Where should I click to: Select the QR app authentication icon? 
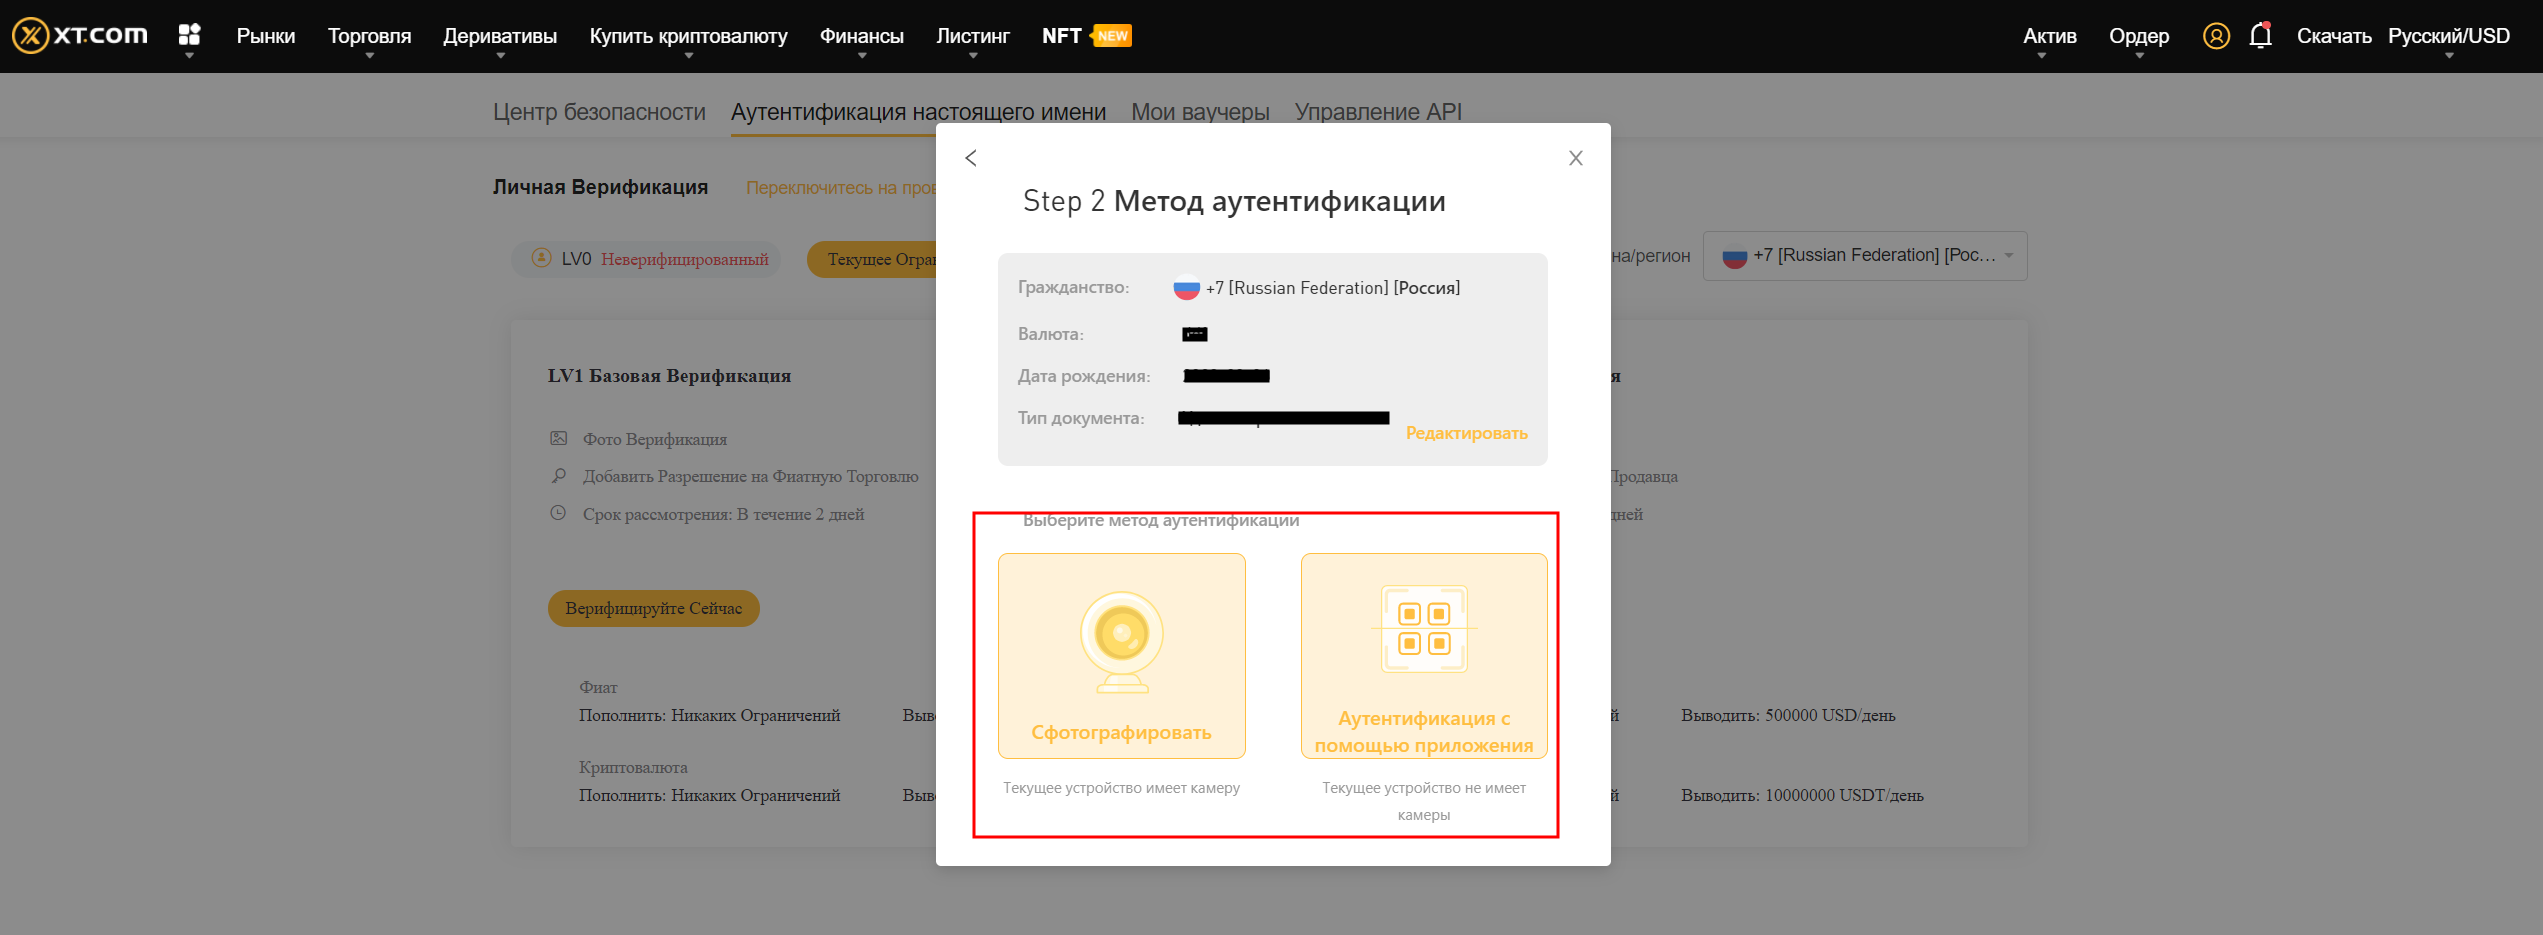coord(1424,629)
